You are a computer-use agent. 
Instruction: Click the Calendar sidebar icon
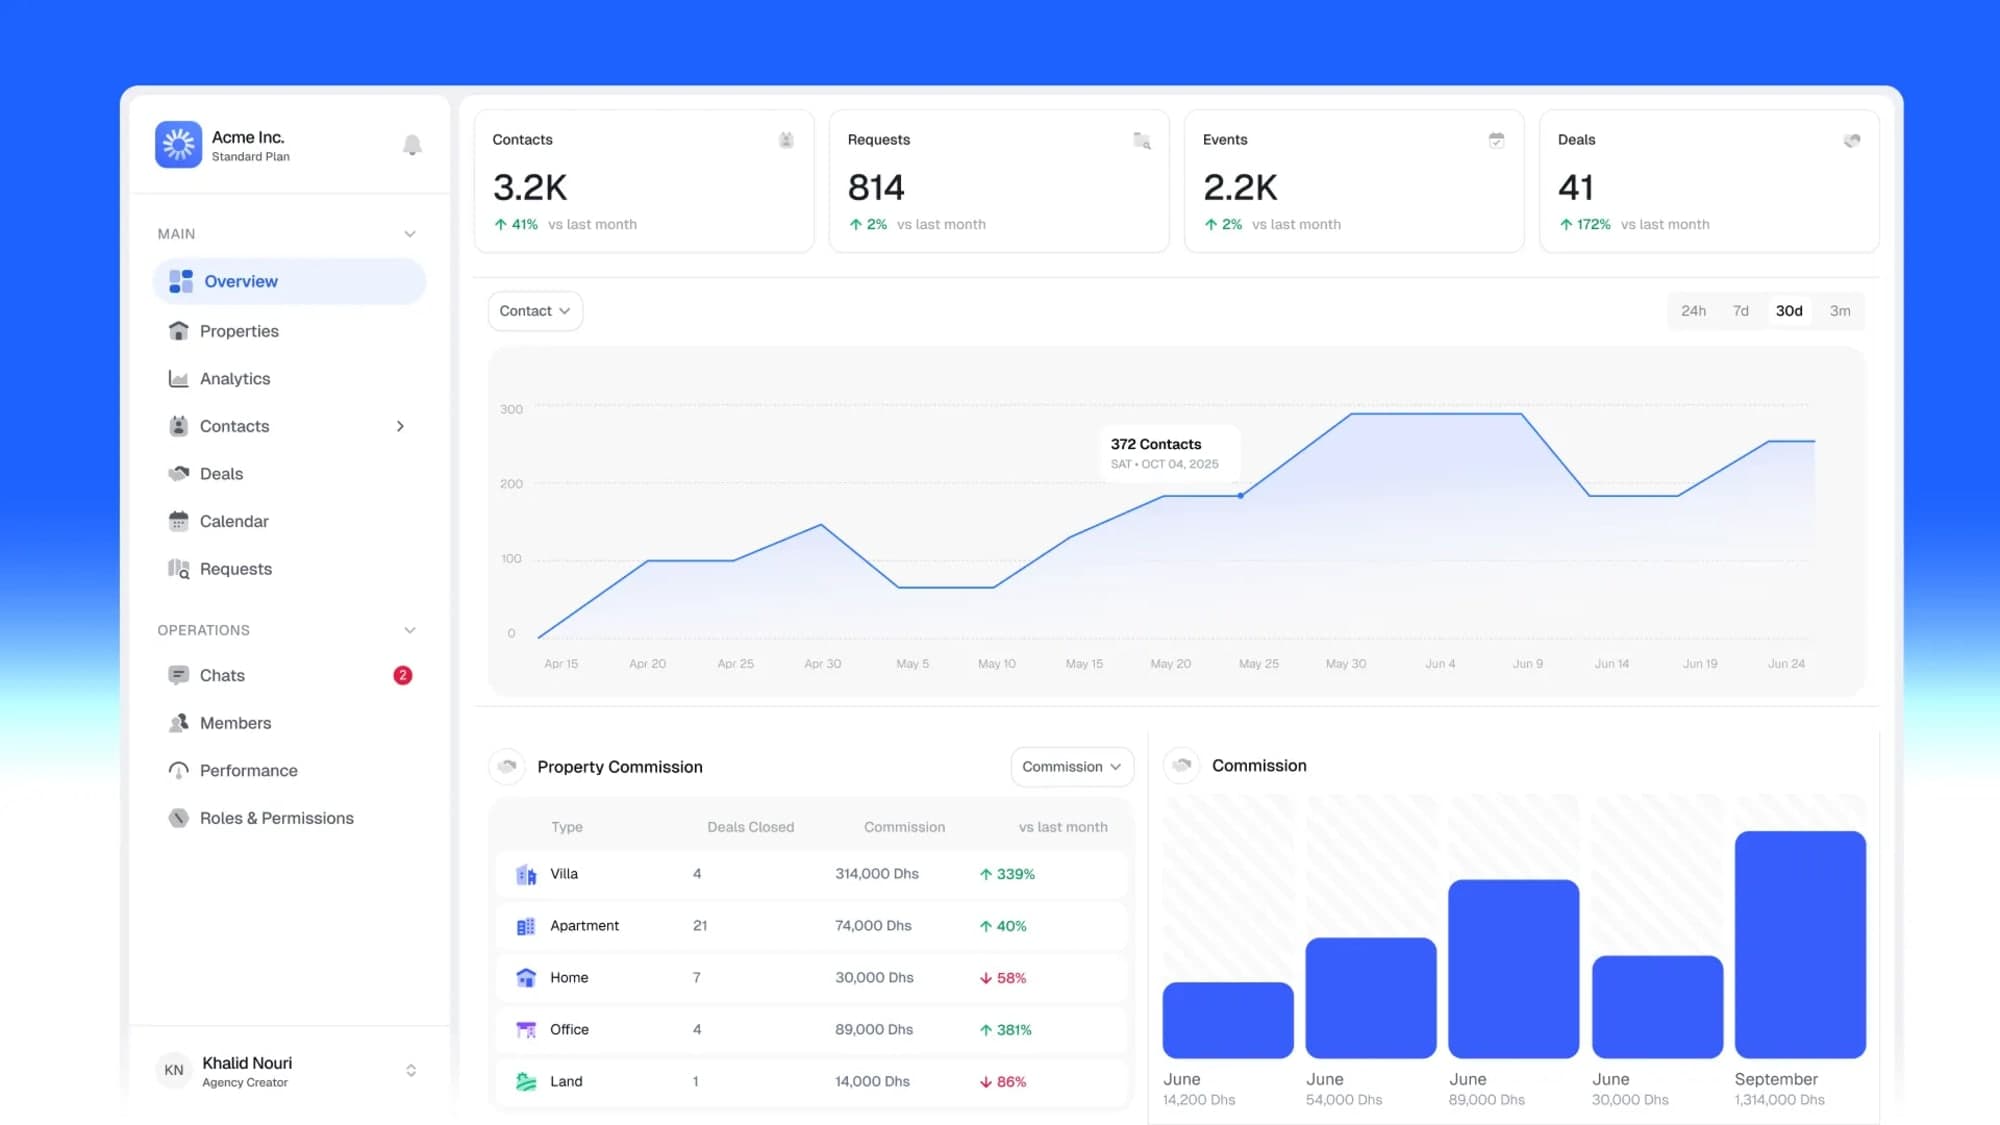[178, 521]
